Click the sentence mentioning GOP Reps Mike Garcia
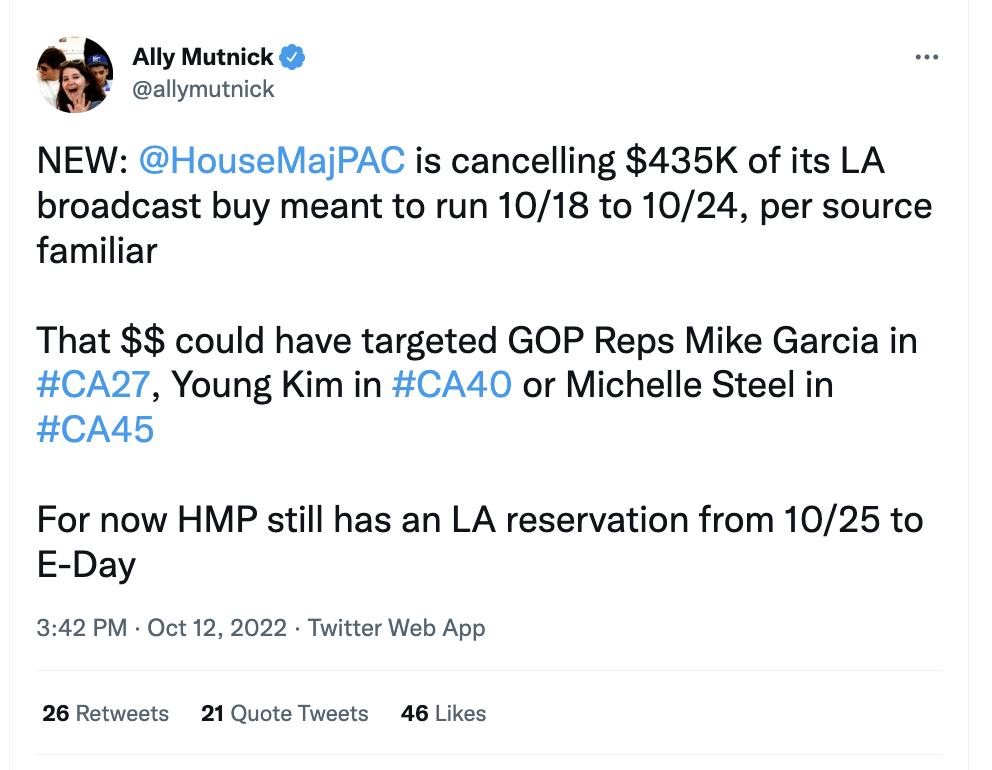This screenshot has height=770, width=992. 476,341
